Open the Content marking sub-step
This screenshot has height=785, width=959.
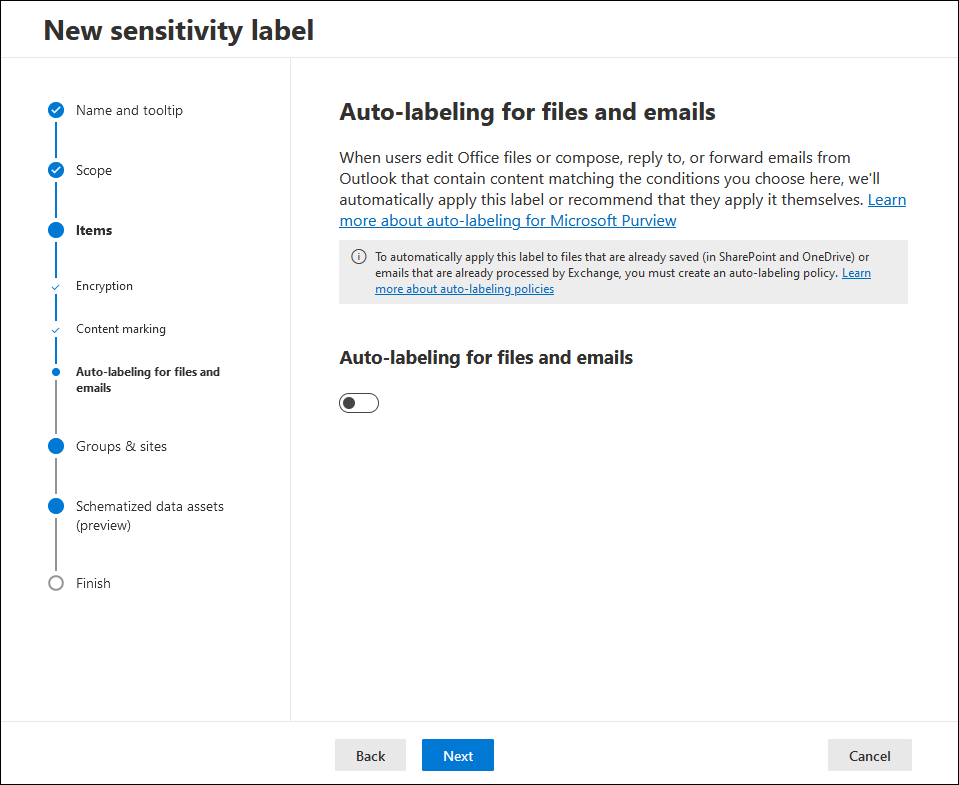[x=120, y=329]
